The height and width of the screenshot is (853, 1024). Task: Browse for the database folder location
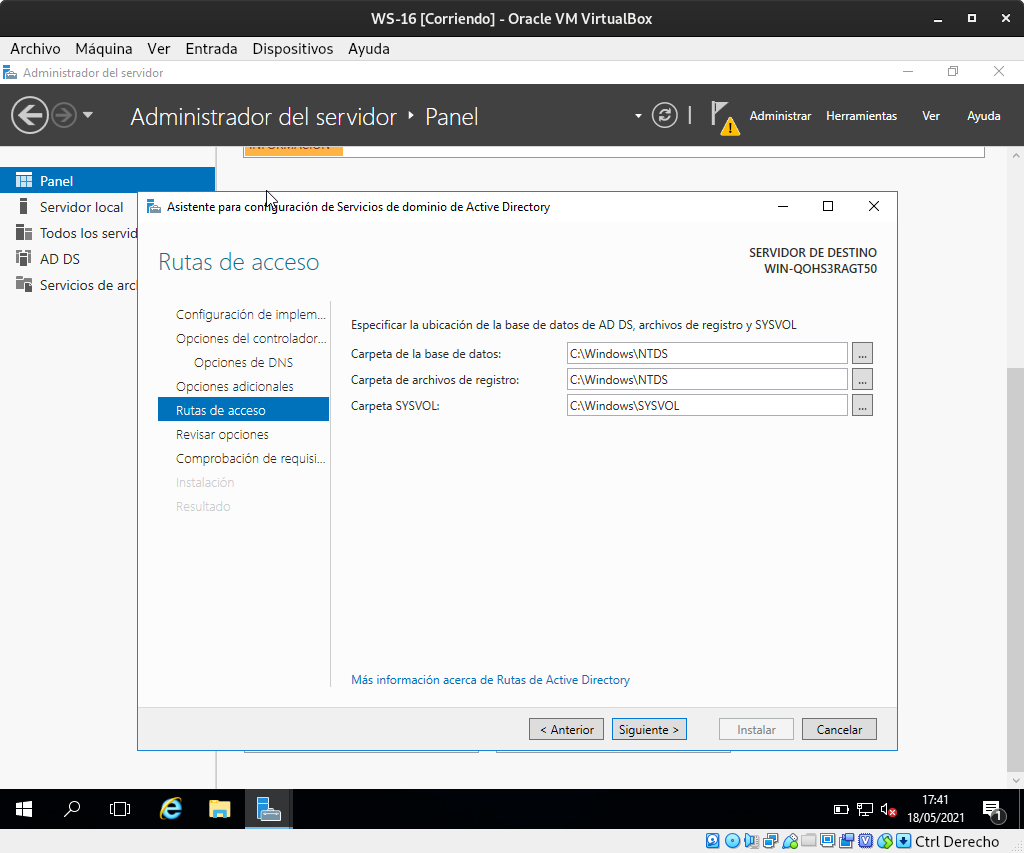862,353
